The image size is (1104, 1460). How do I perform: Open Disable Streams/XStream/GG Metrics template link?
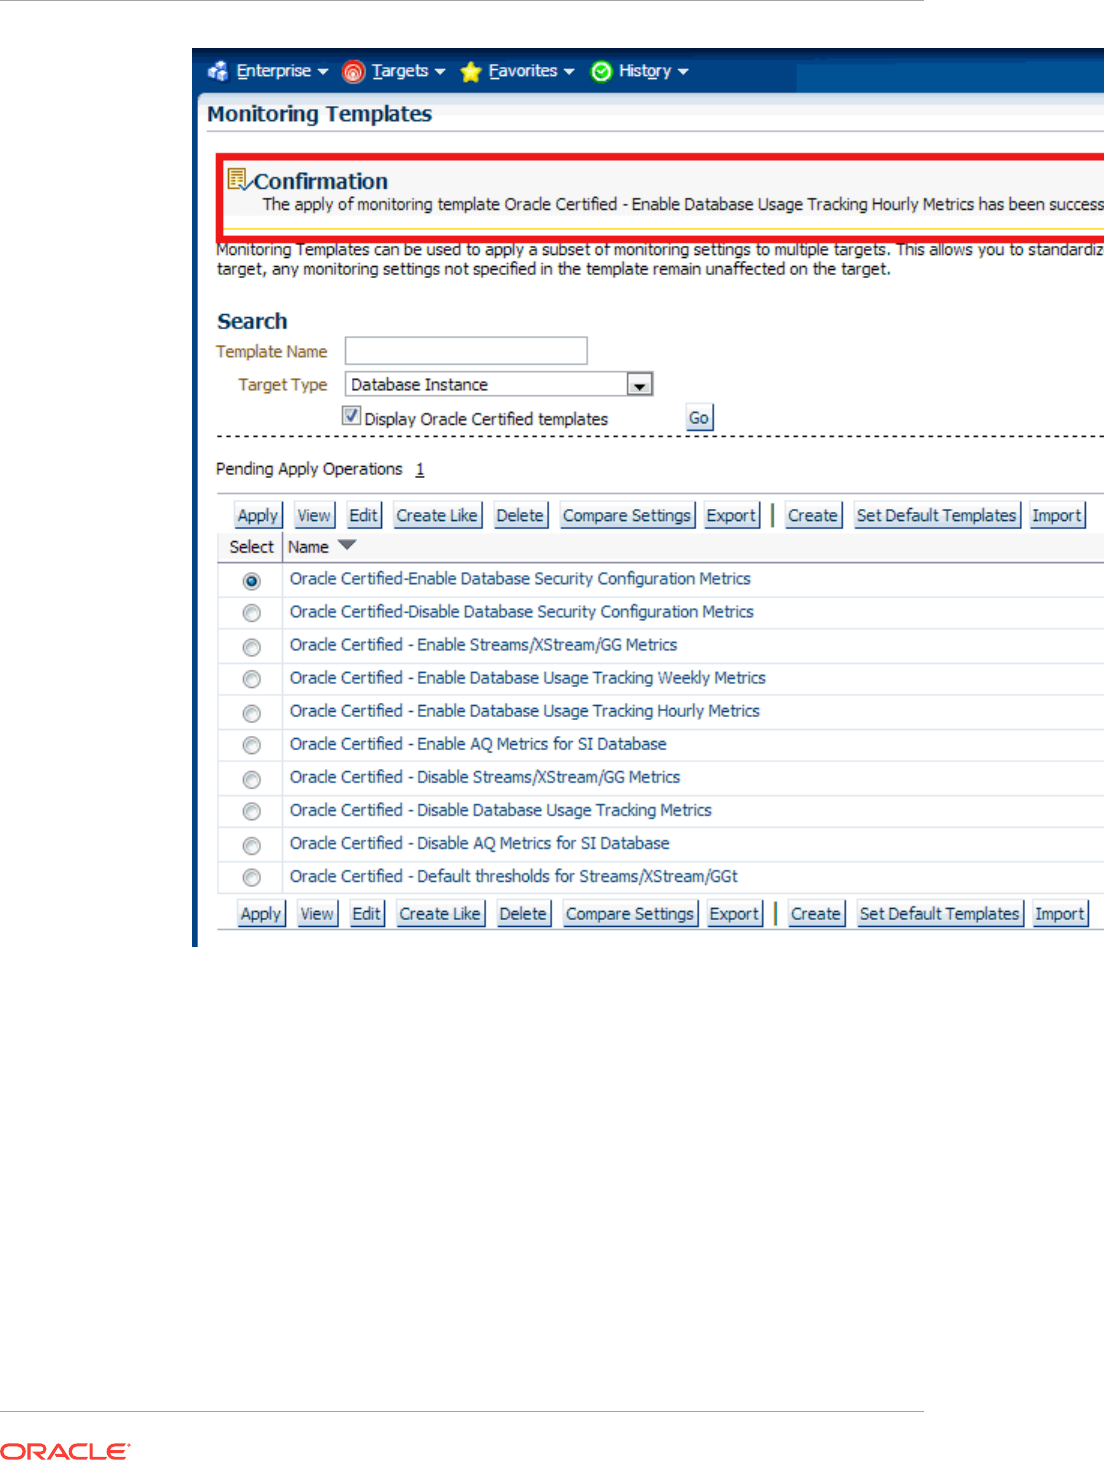(x=485, y=776)
